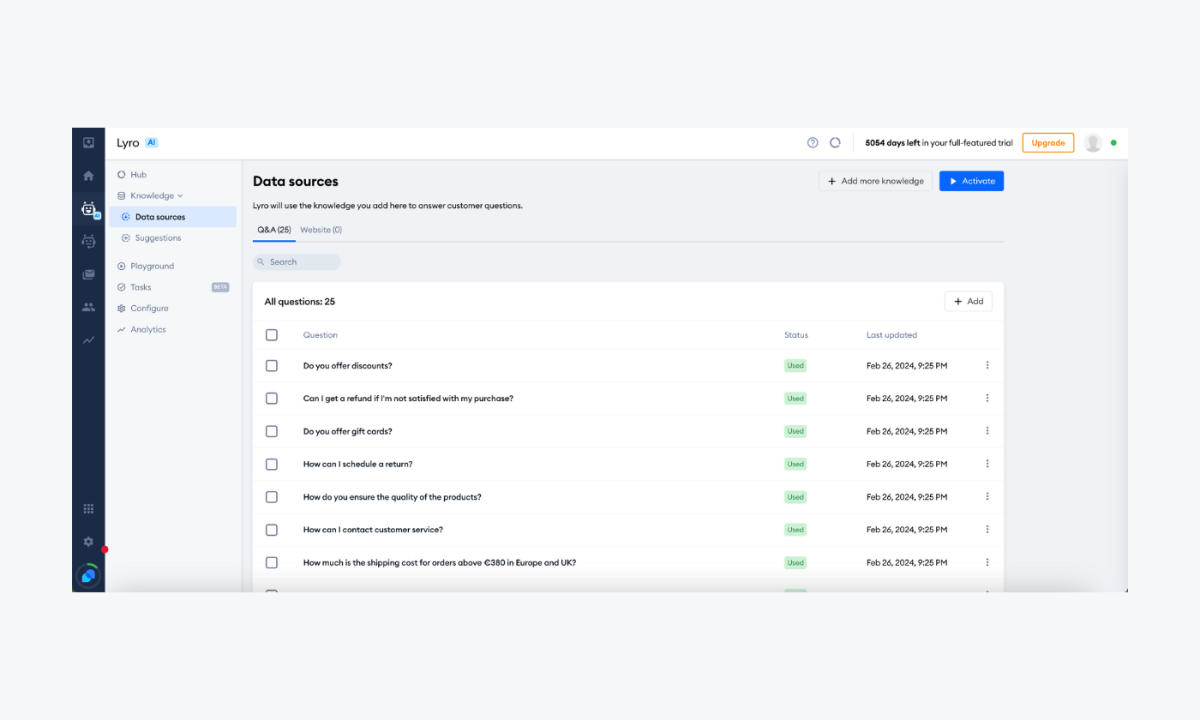Click Upgrade in the top bar
The height and width of the screenshot is (720, 1200).
coord(1047,142)
